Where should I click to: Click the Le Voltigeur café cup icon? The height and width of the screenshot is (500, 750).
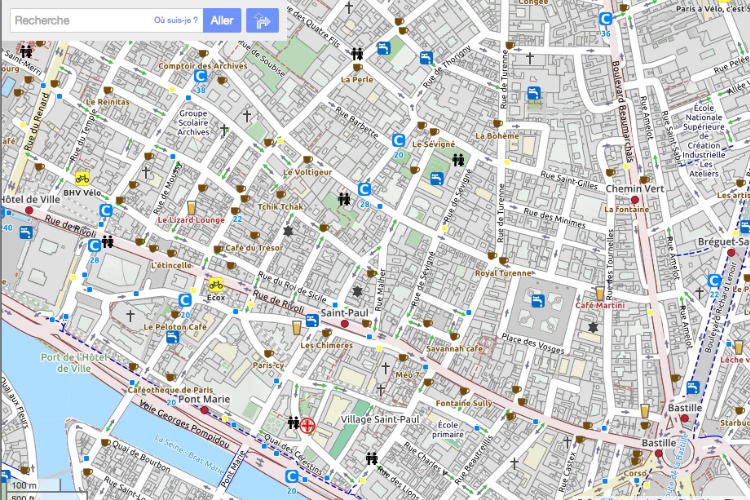point(308,159)
